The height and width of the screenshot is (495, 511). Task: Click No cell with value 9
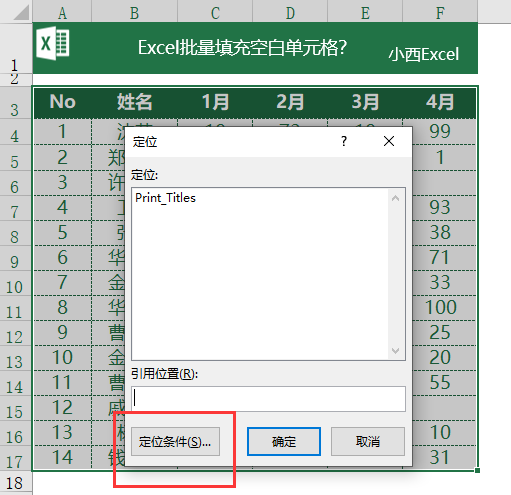(62, 333)
